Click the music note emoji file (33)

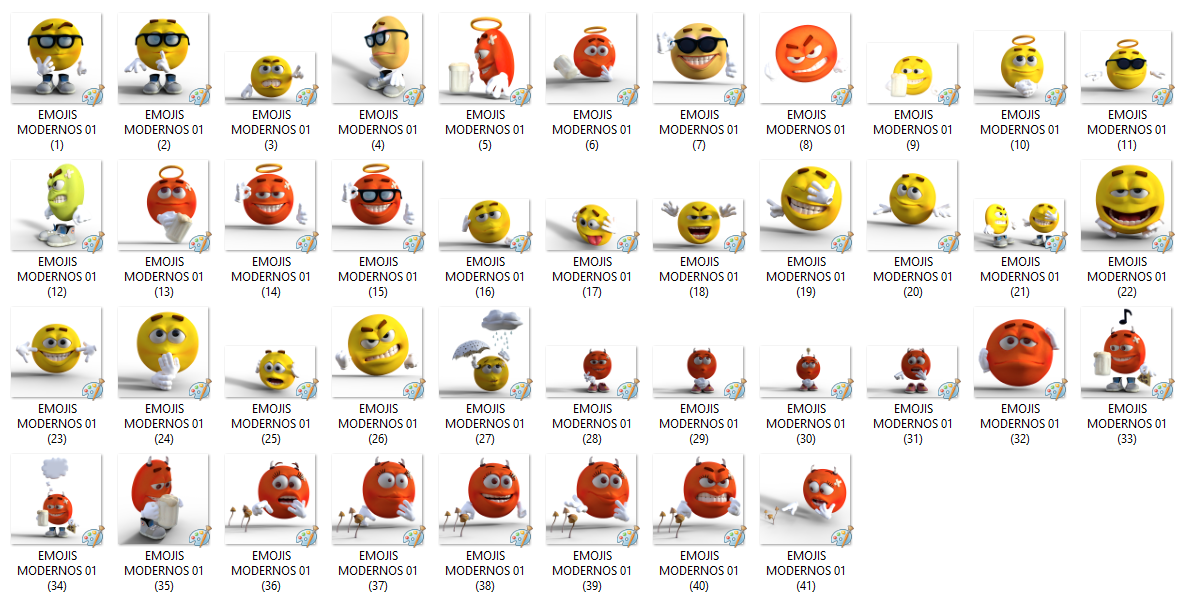[1126, 353]
